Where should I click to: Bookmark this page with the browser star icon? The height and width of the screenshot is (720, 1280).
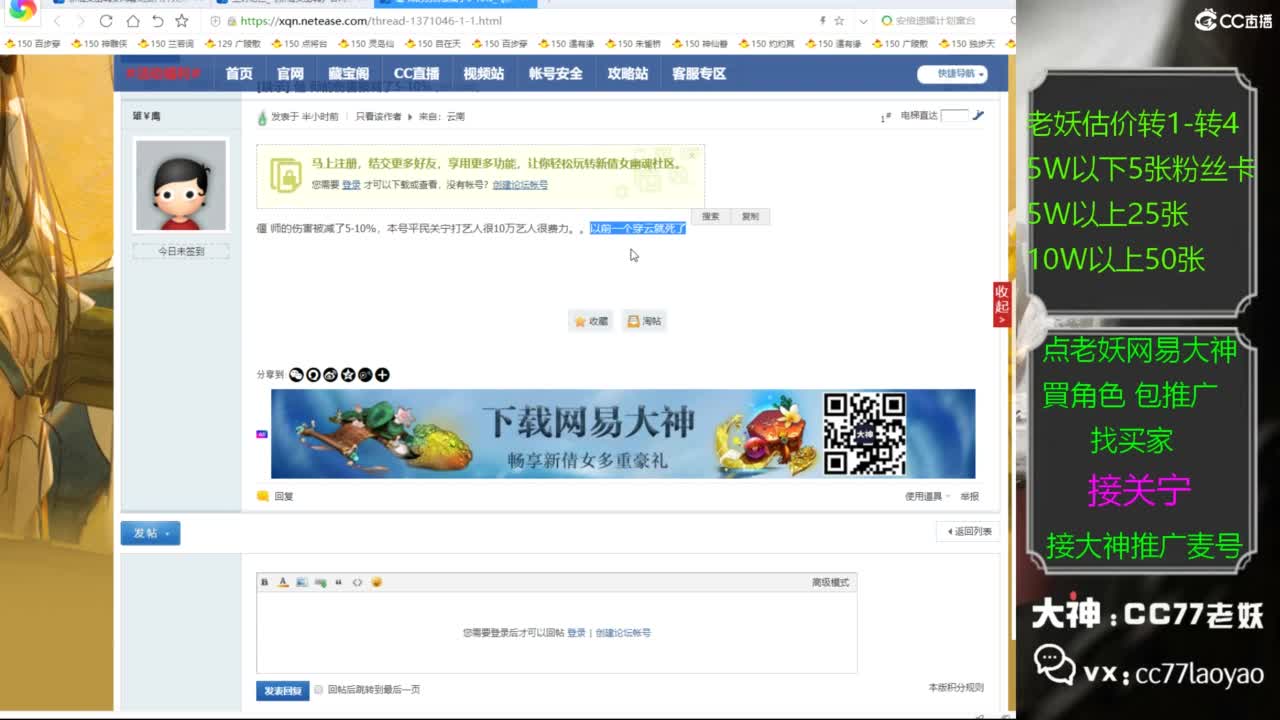(x=837, y=20)
